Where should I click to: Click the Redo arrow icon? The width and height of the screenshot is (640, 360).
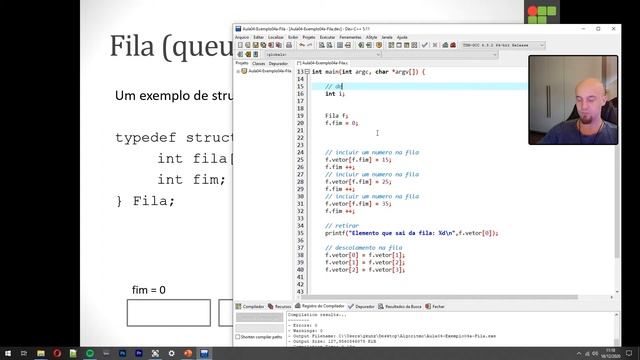(x=310, y=45)
